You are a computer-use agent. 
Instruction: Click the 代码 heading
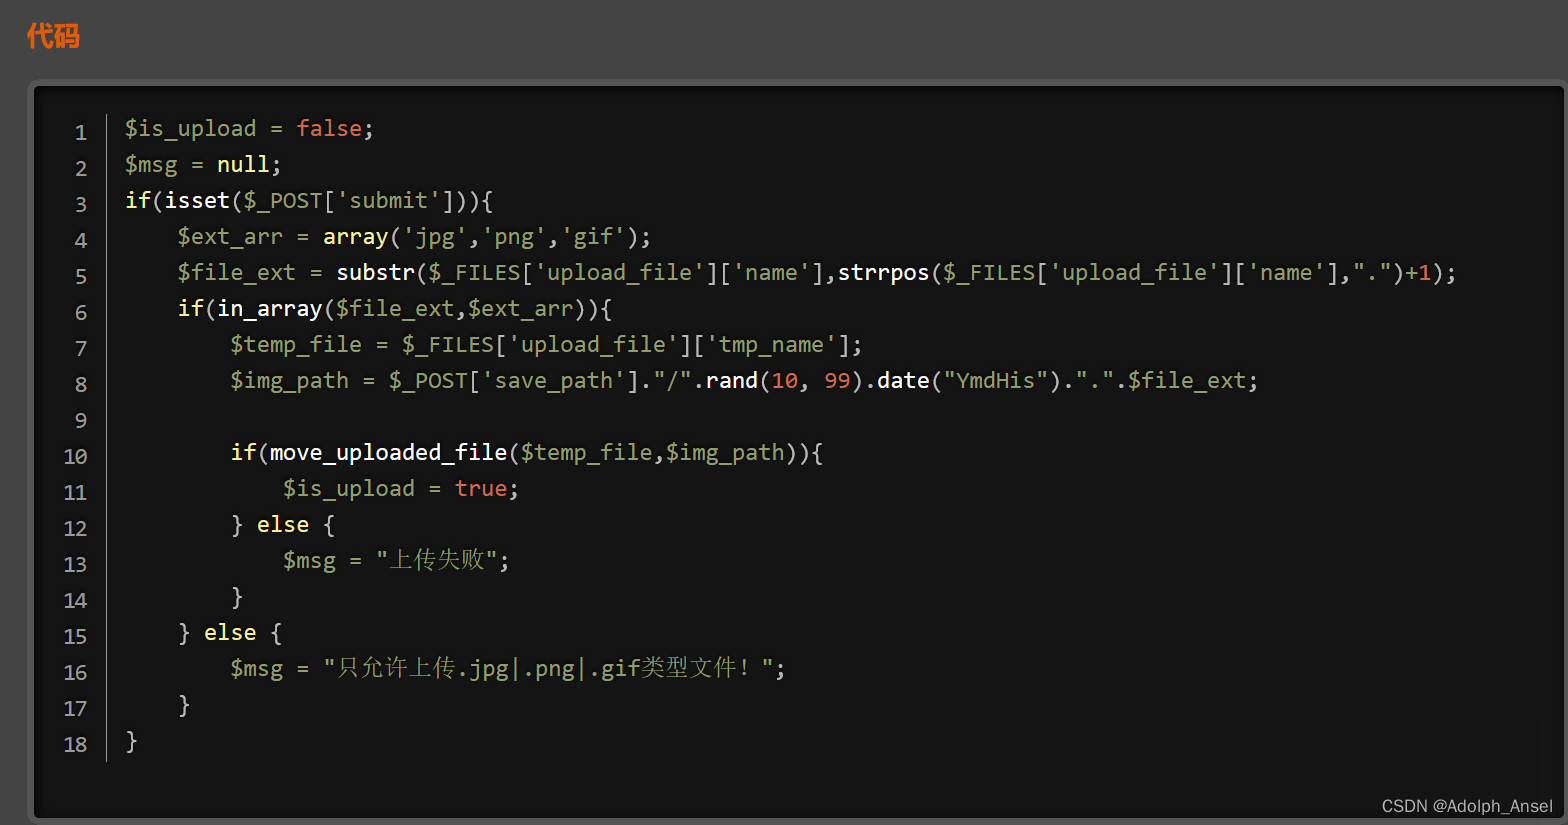point(53,36)
